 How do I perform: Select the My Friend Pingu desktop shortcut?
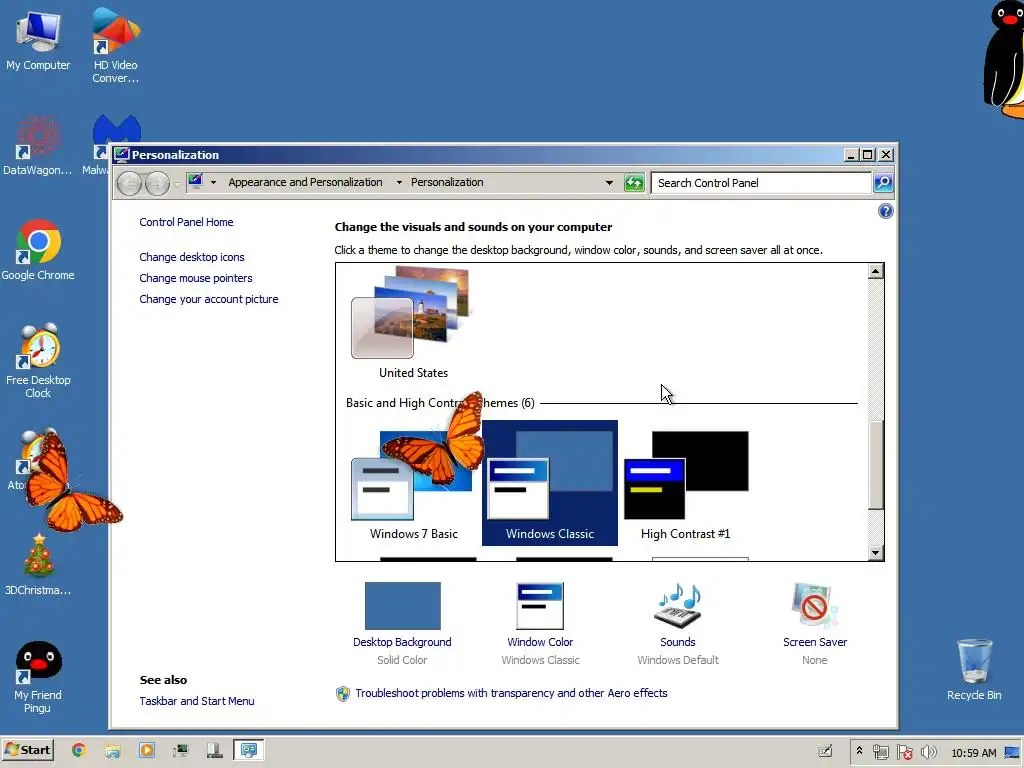[38, 677]
